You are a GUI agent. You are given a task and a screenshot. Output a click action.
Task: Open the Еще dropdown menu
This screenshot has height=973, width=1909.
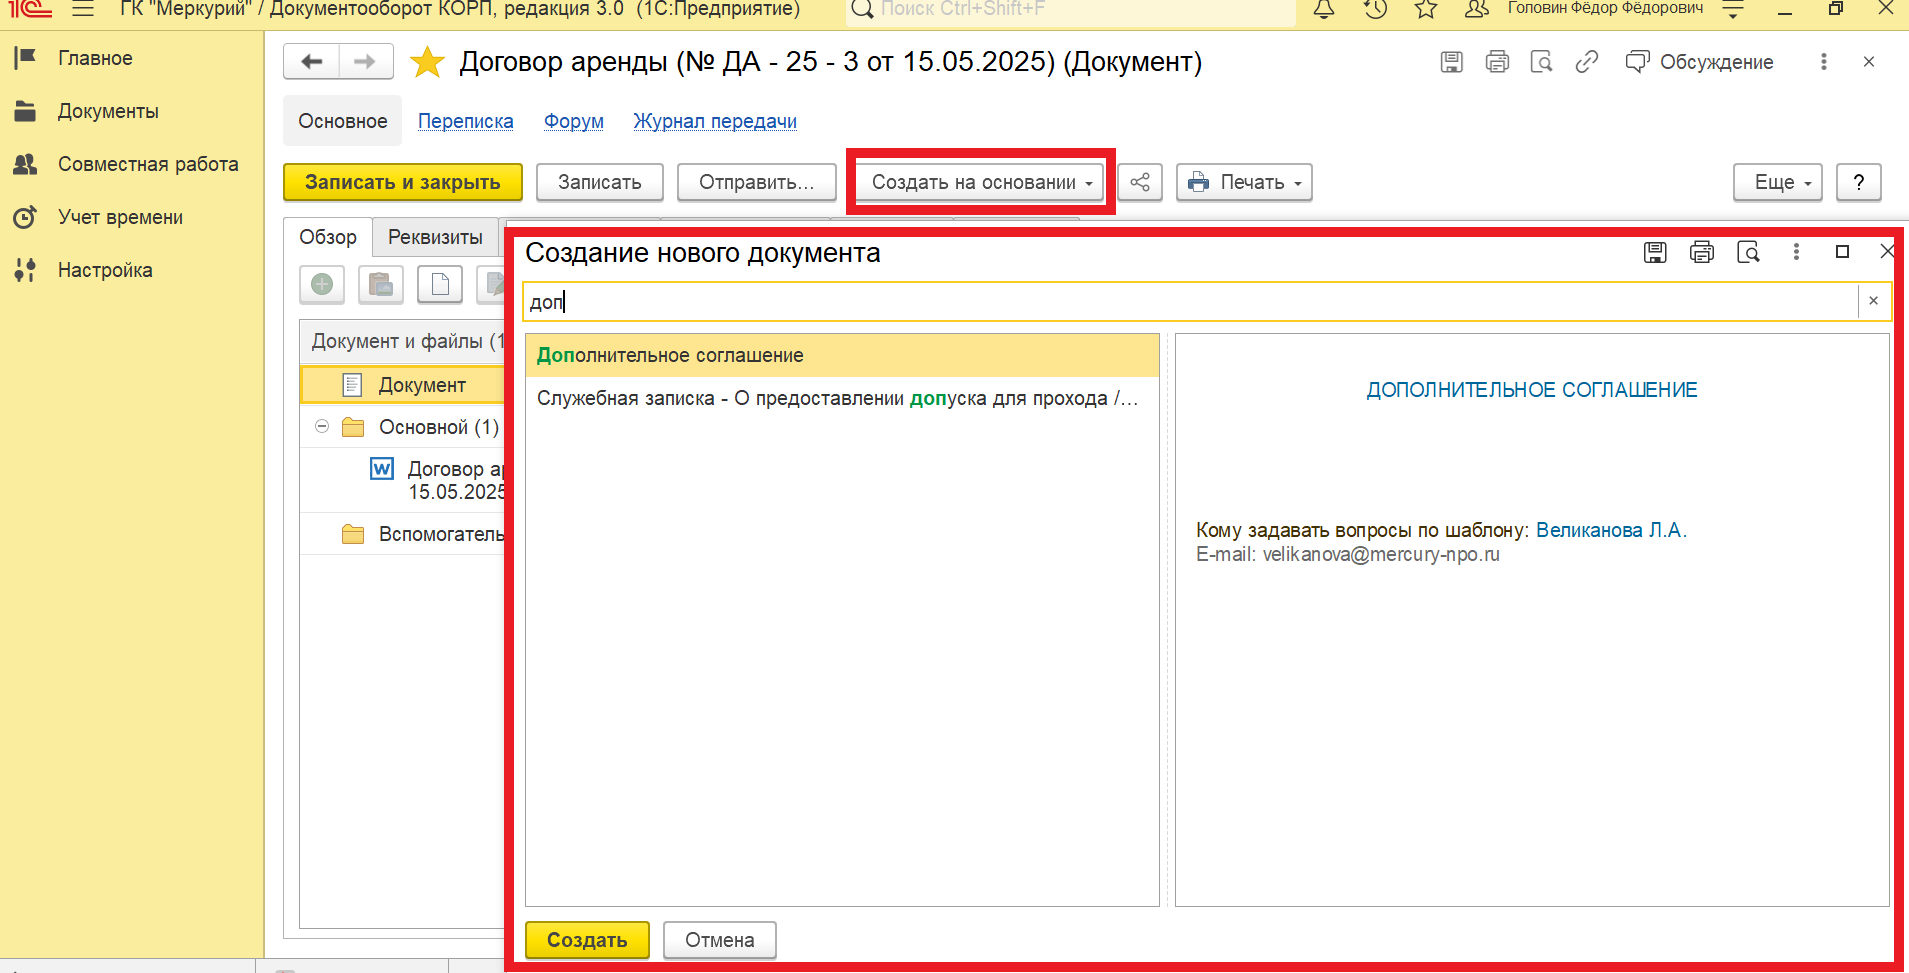pos(1777,182)
